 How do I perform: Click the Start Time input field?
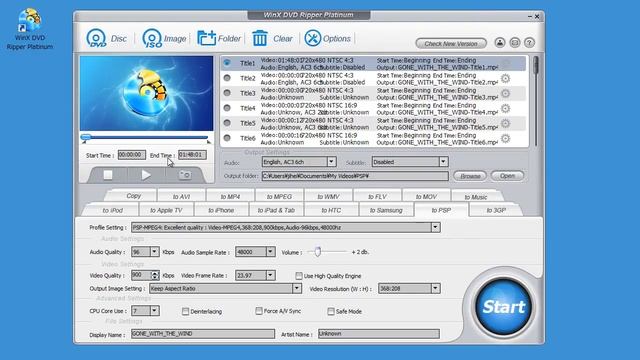131,155
